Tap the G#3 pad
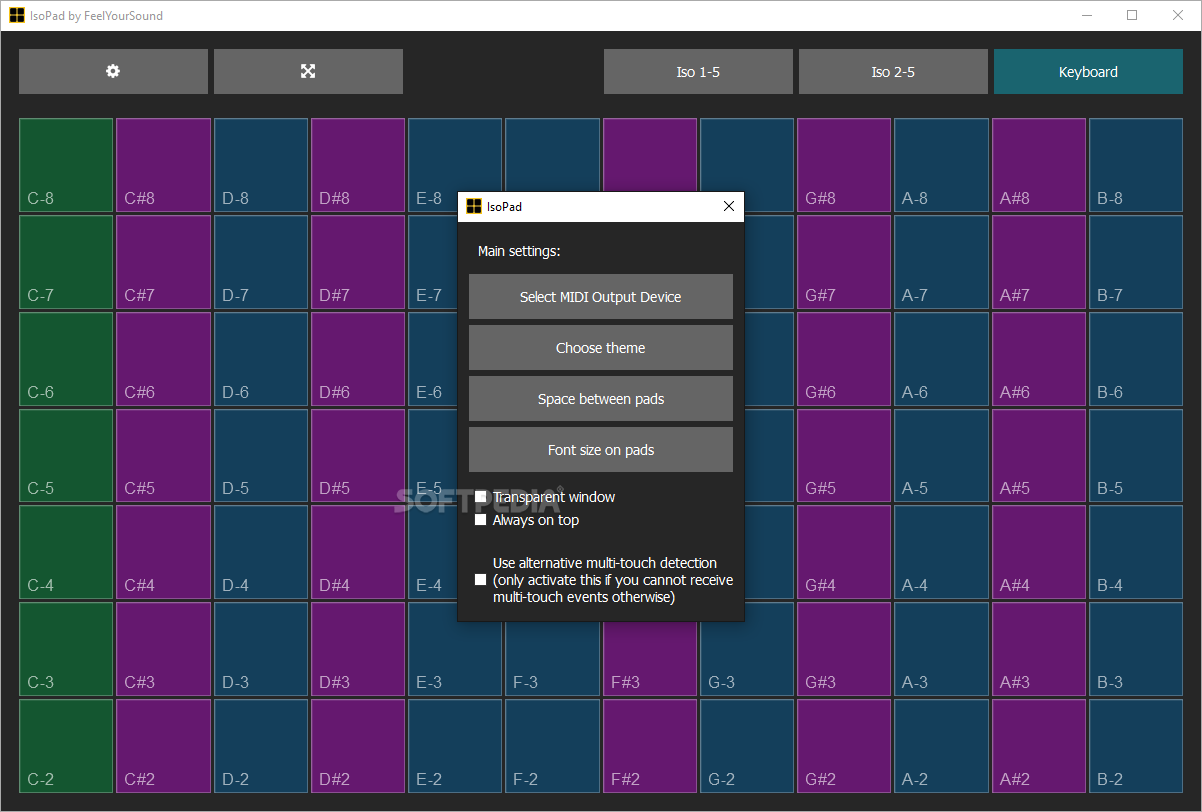 tap(844, 650)
